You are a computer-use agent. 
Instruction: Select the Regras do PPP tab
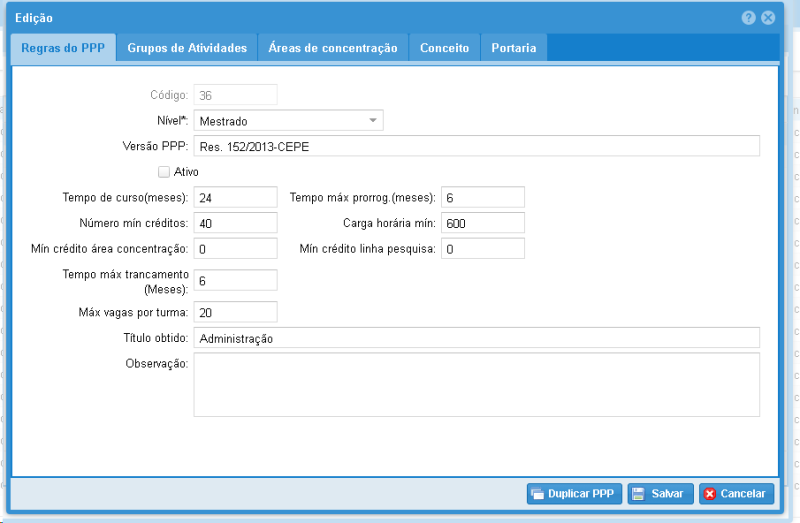63,48
